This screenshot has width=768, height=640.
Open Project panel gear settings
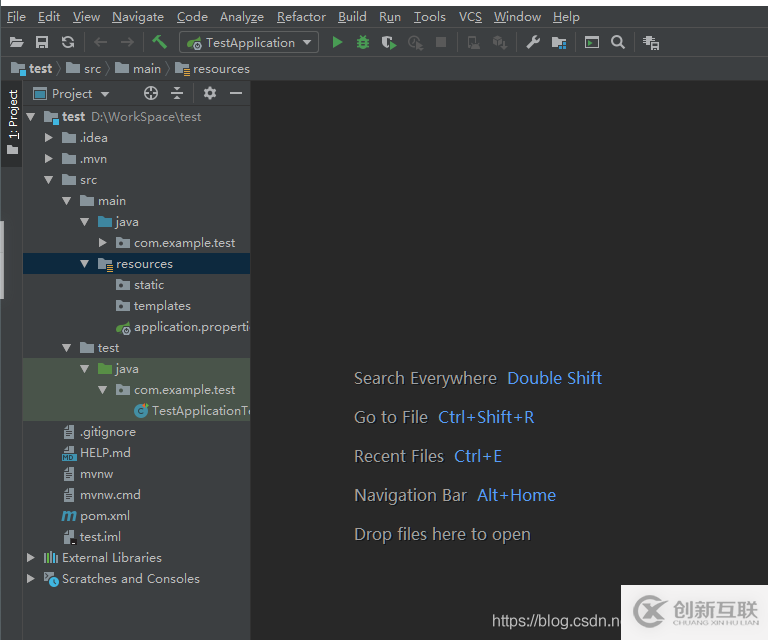209,93
